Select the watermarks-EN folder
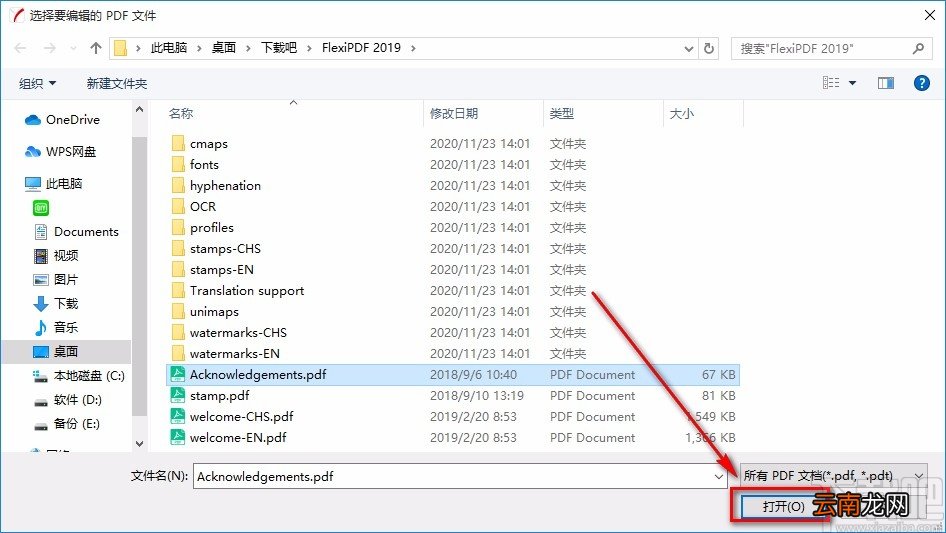The image size is (946, 533). [x=226, y=354]
